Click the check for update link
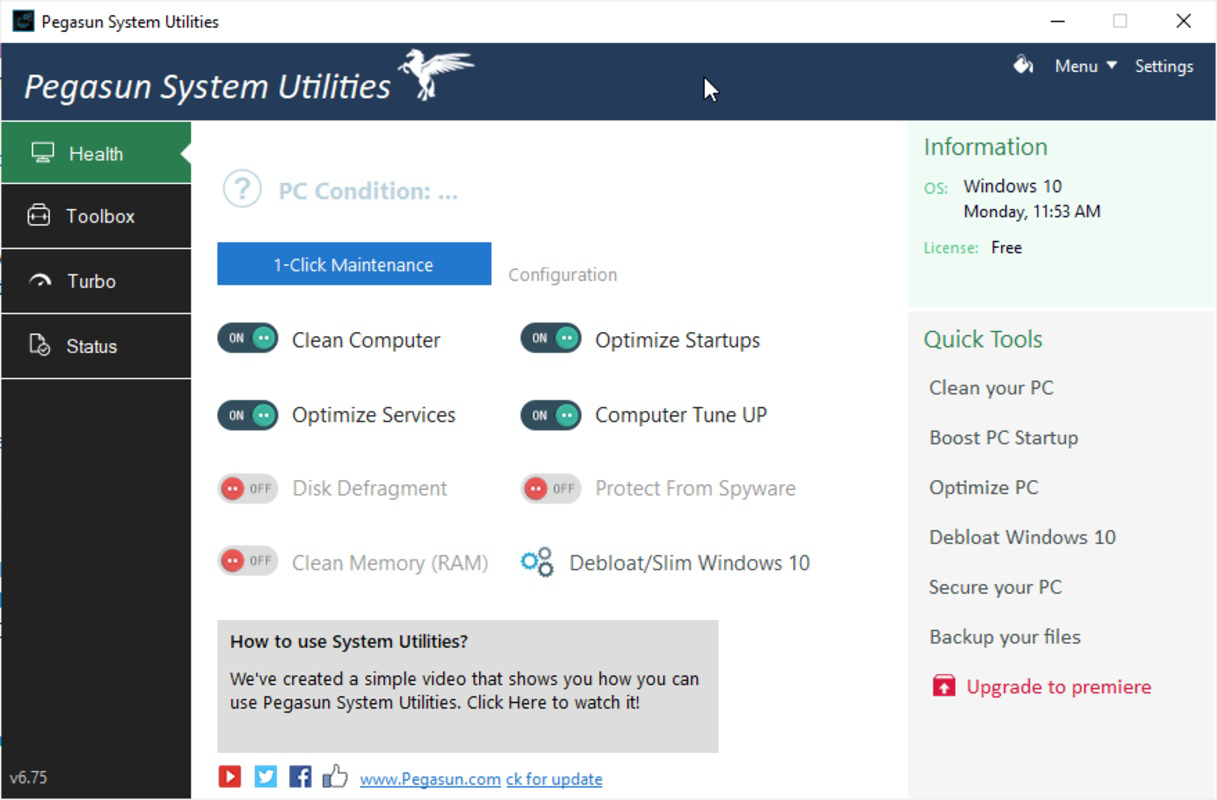1217x800 pixels. pyautogui.click(x=554, y=779)
